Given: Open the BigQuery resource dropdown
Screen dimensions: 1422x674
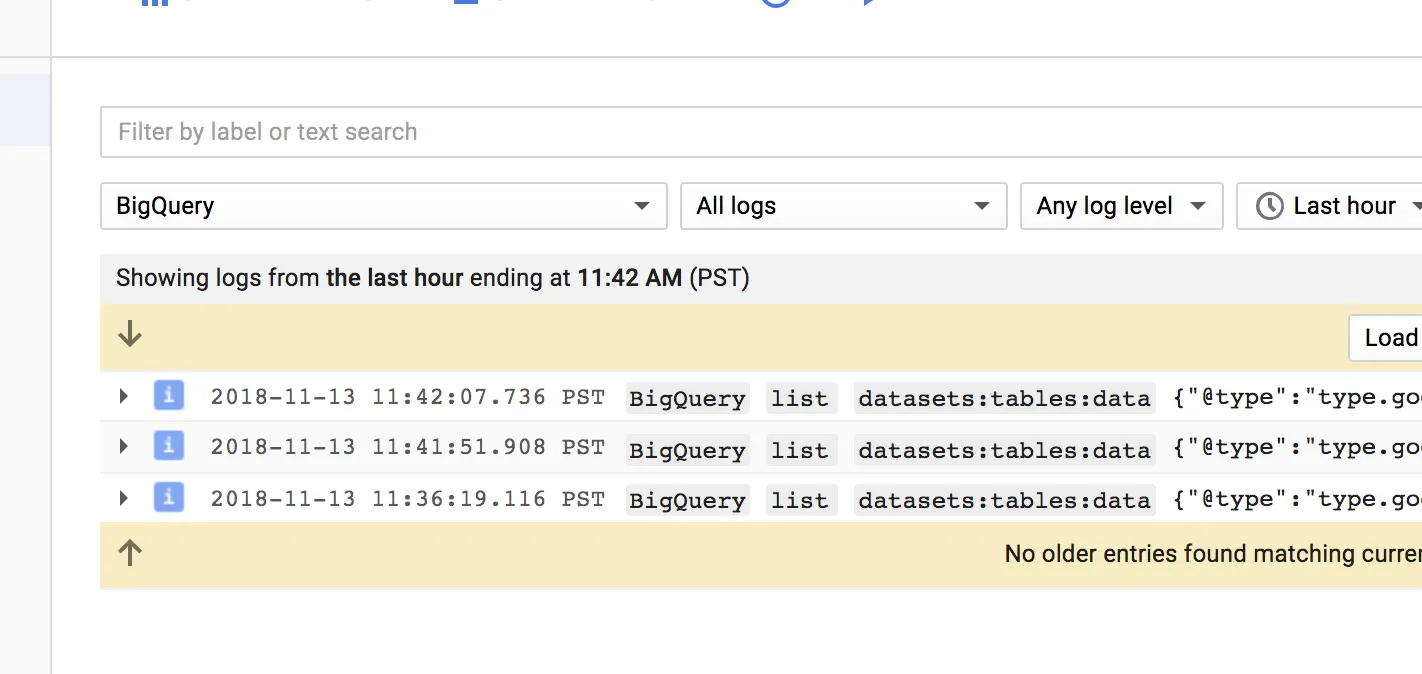Looking at the screenshot, I should click(x=383, y=206).
